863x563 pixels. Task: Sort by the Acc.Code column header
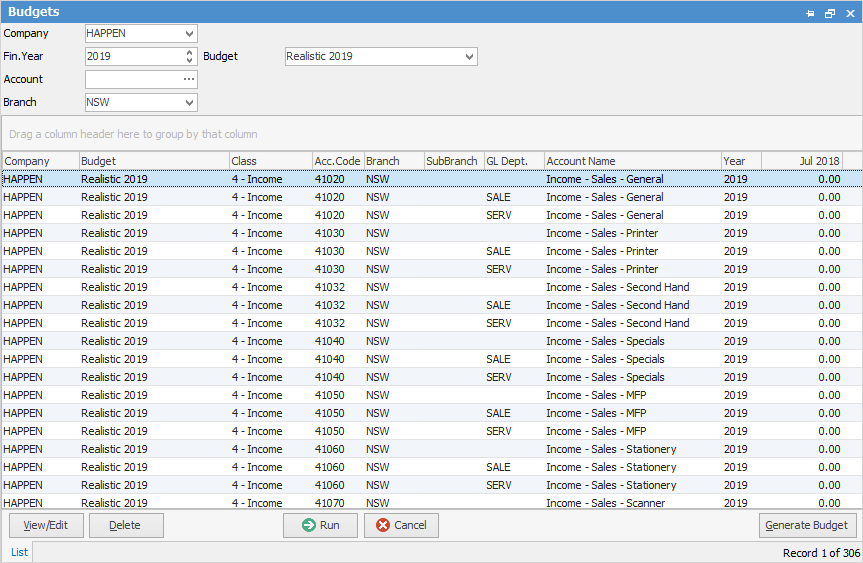pyautogui.click(x=337, y=161)
